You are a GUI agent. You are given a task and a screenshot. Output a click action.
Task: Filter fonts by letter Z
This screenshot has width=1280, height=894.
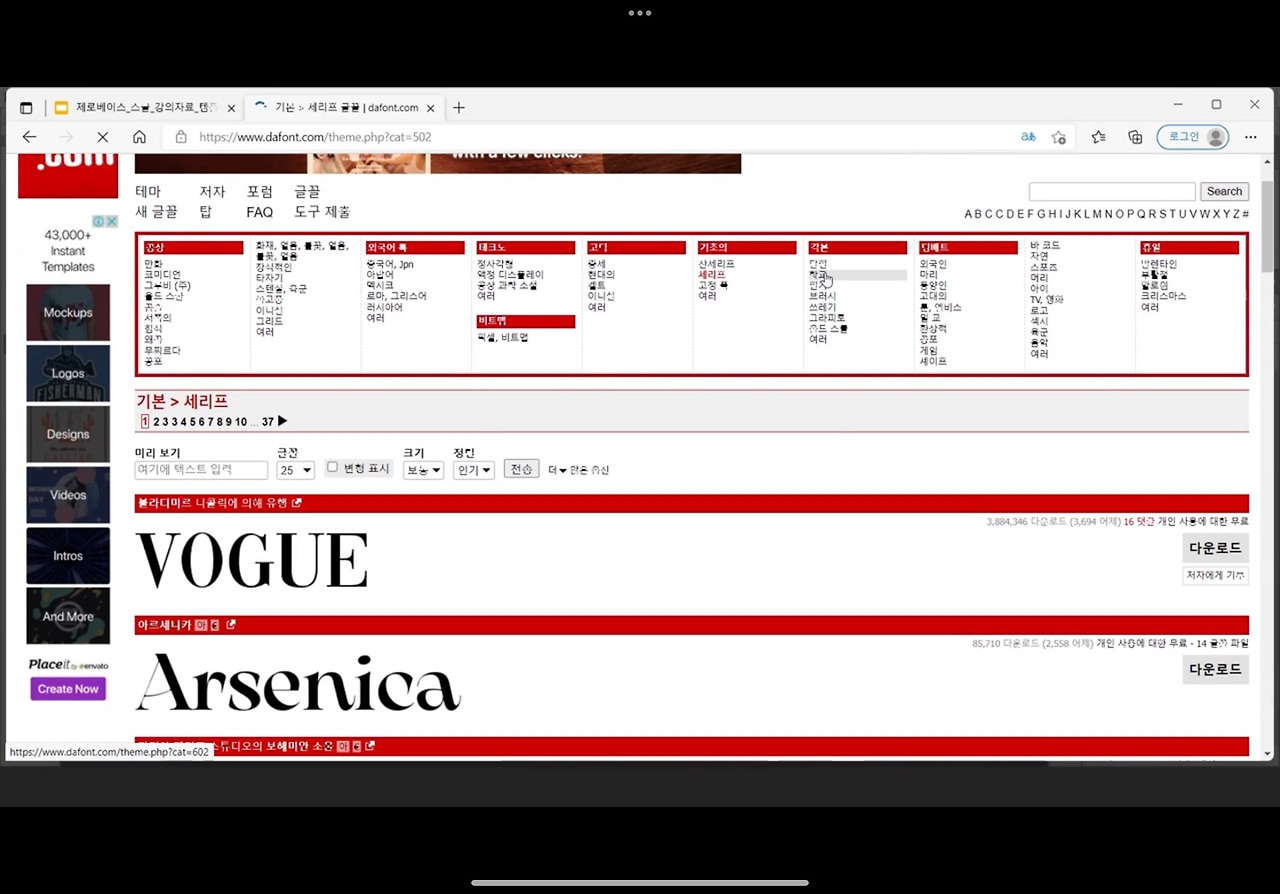pos(1236,214)
